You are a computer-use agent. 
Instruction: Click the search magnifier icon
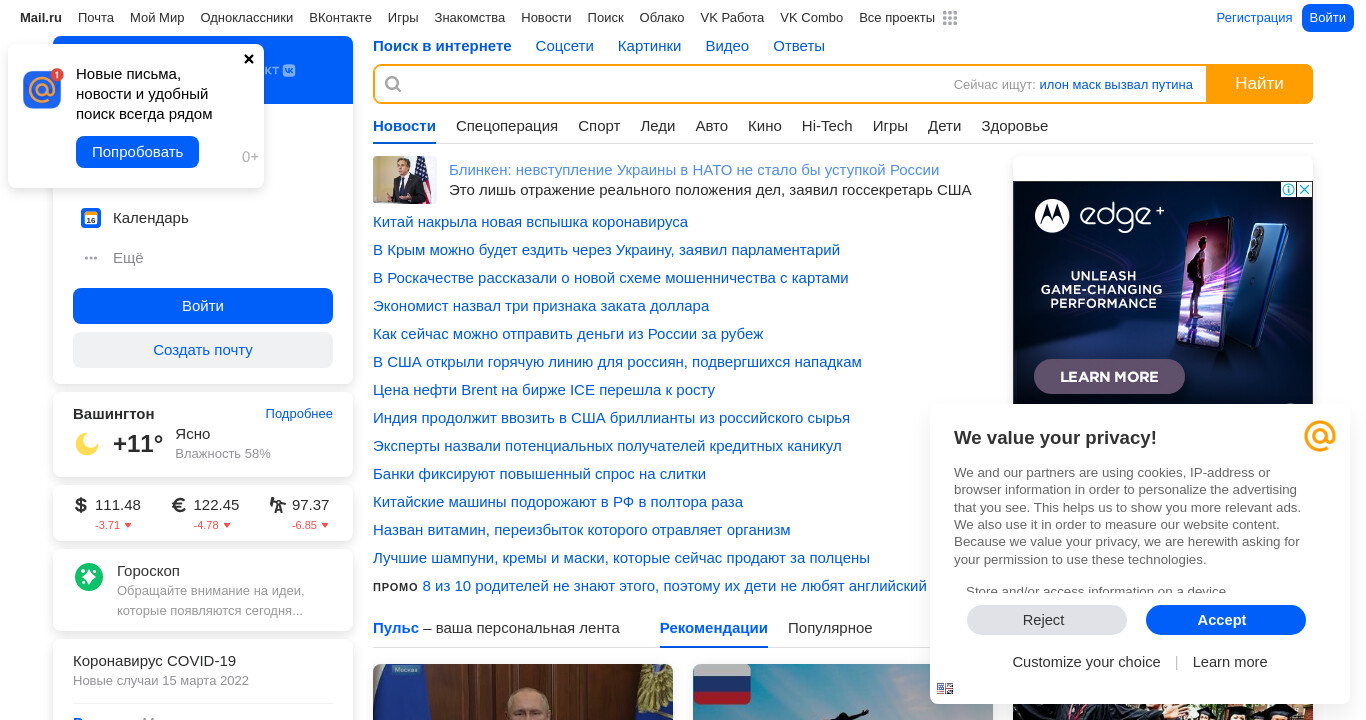pos(393,84)
